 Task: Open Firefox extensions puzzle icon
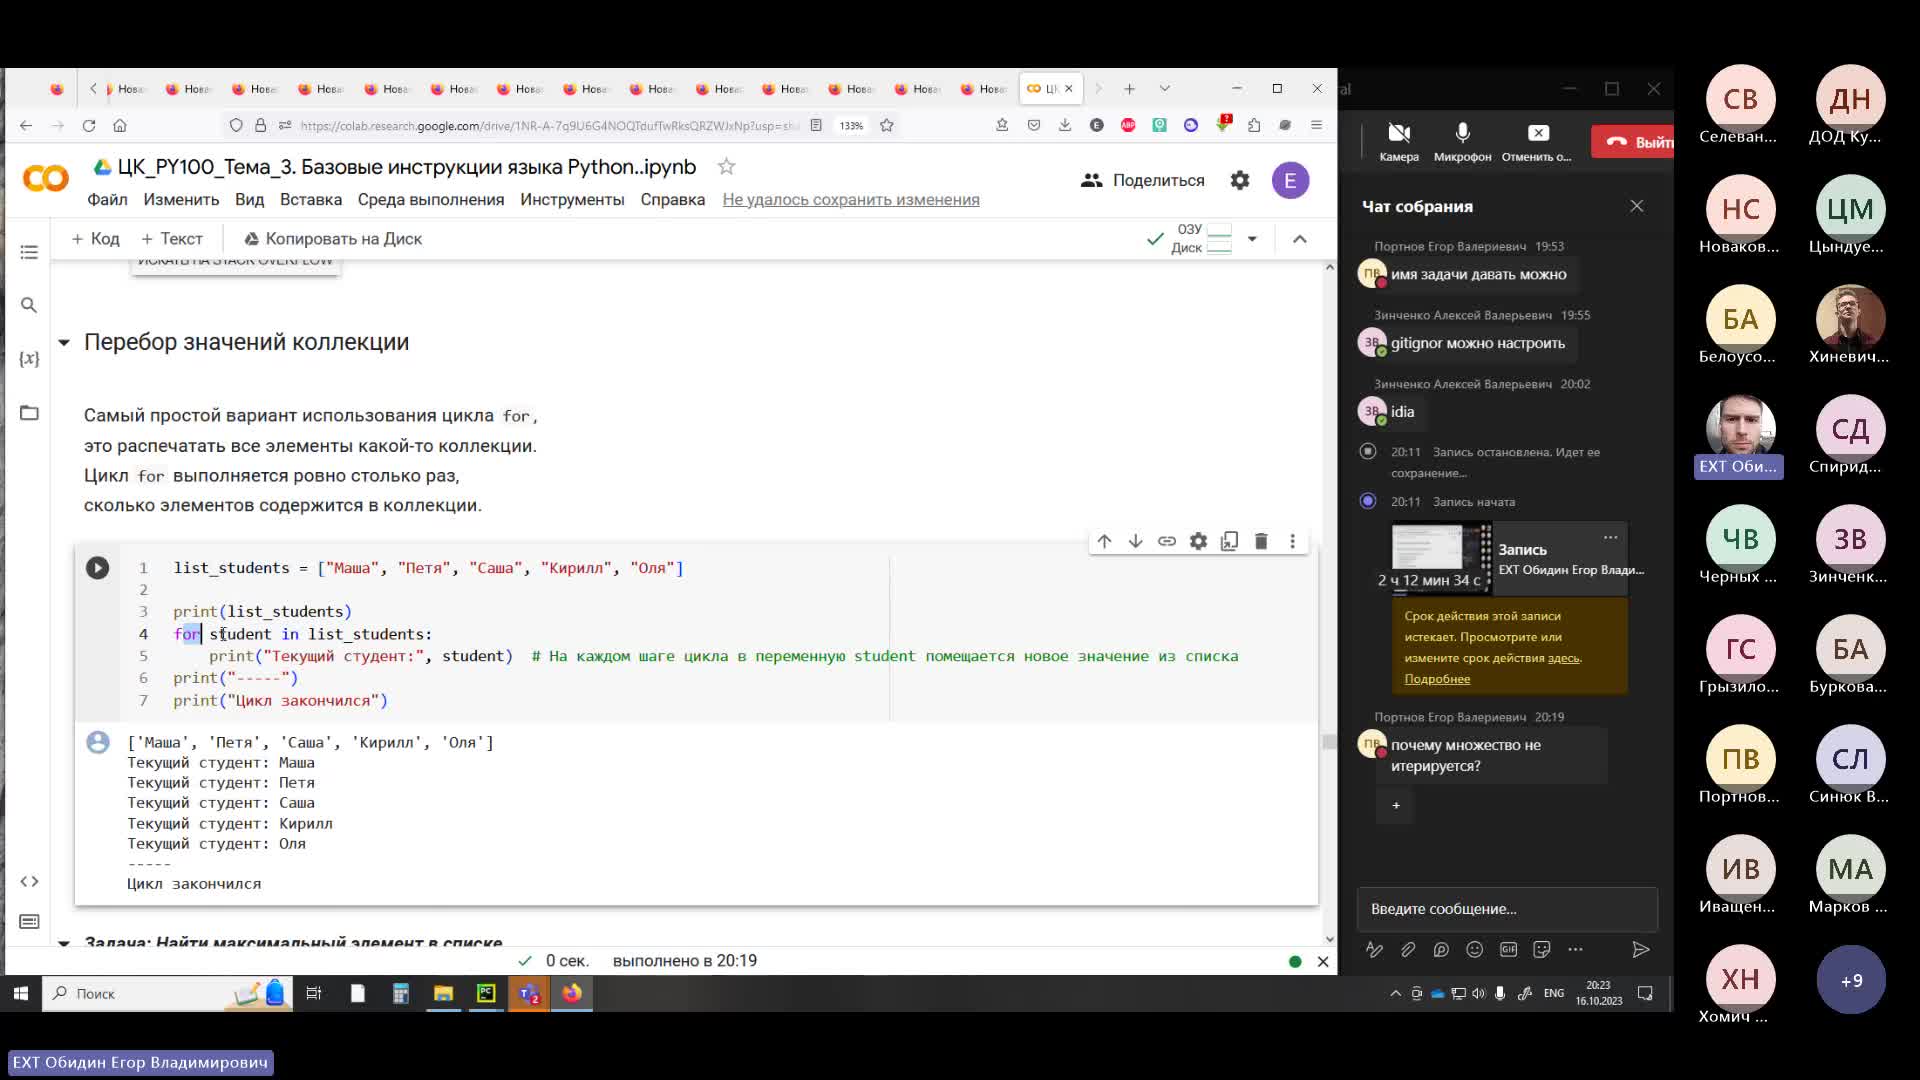point(1254,125)
